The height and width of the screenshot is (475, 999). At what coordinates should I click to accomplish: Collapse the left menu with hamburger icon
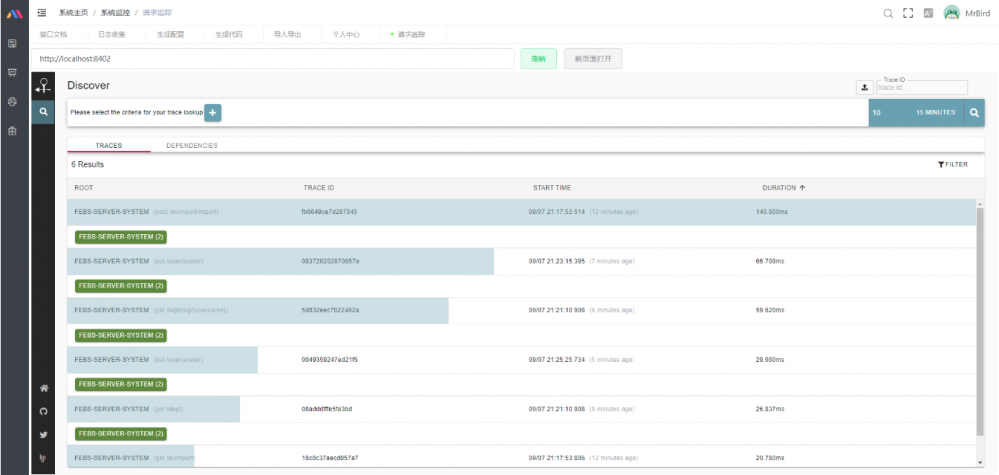point(42,13)
